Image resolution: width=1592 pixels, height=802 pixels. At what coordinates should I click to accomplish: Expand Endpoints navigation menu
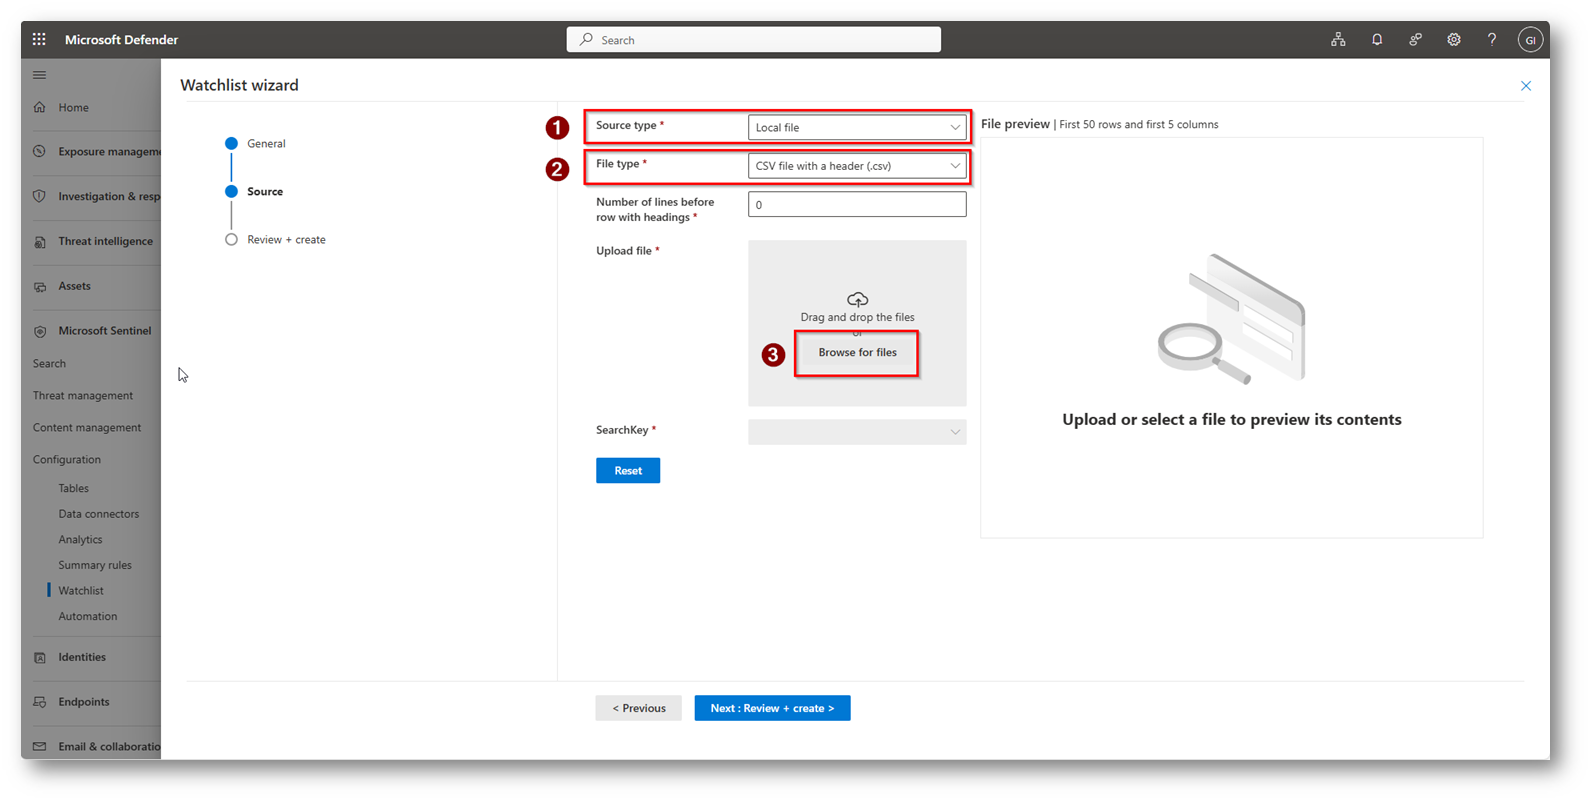coord(83,703)
